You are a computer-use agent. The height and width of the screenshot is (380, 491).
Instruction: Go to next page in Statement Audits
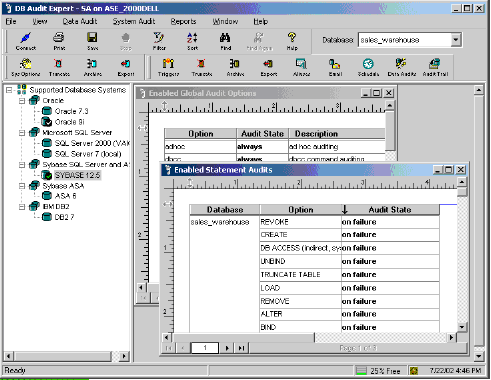[x=227, y=348]
